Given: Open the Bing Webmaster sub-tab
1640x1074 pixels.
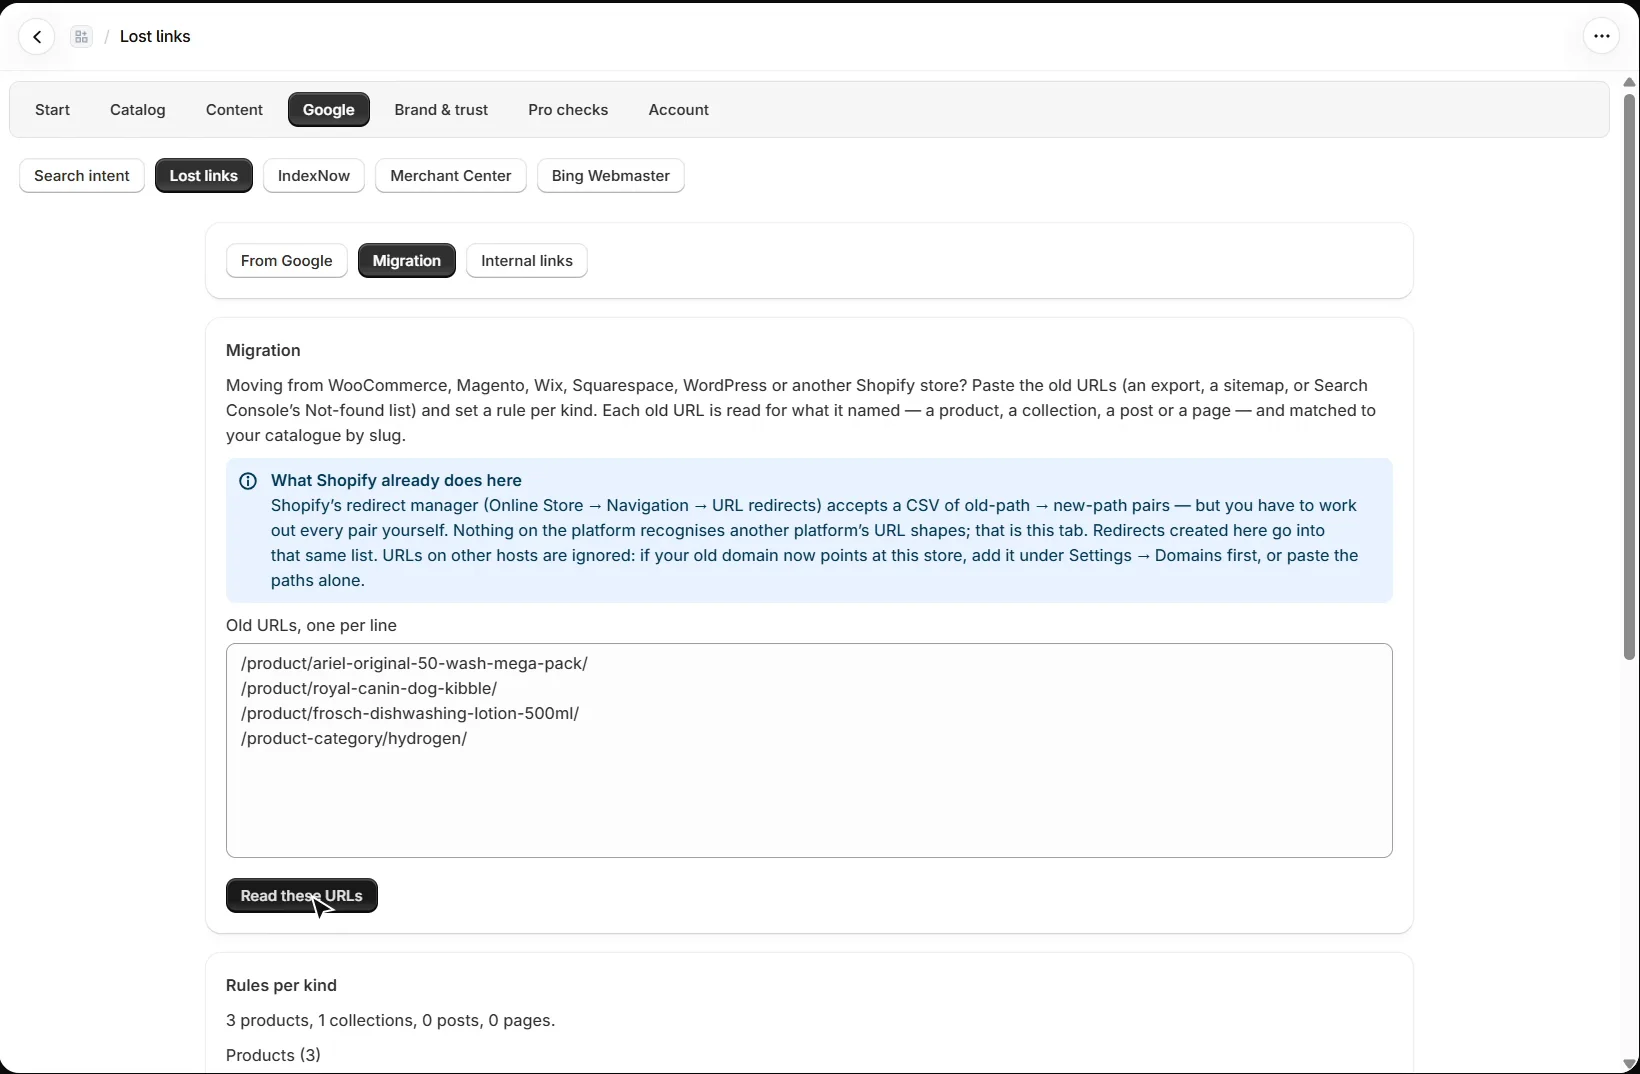Looking at the screenshot, I should pyautogui.click(x=611, y=176).
